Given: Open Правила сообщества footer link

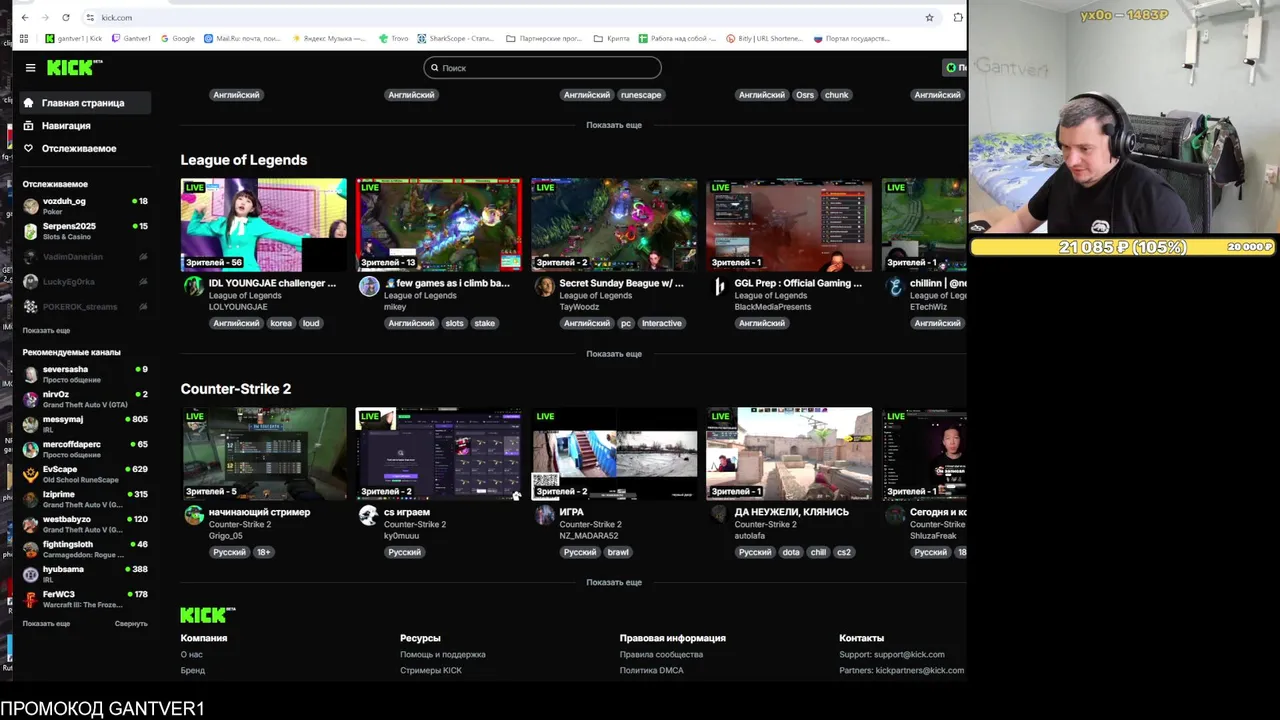Looking at the screenshot, I should pos(661,654).
